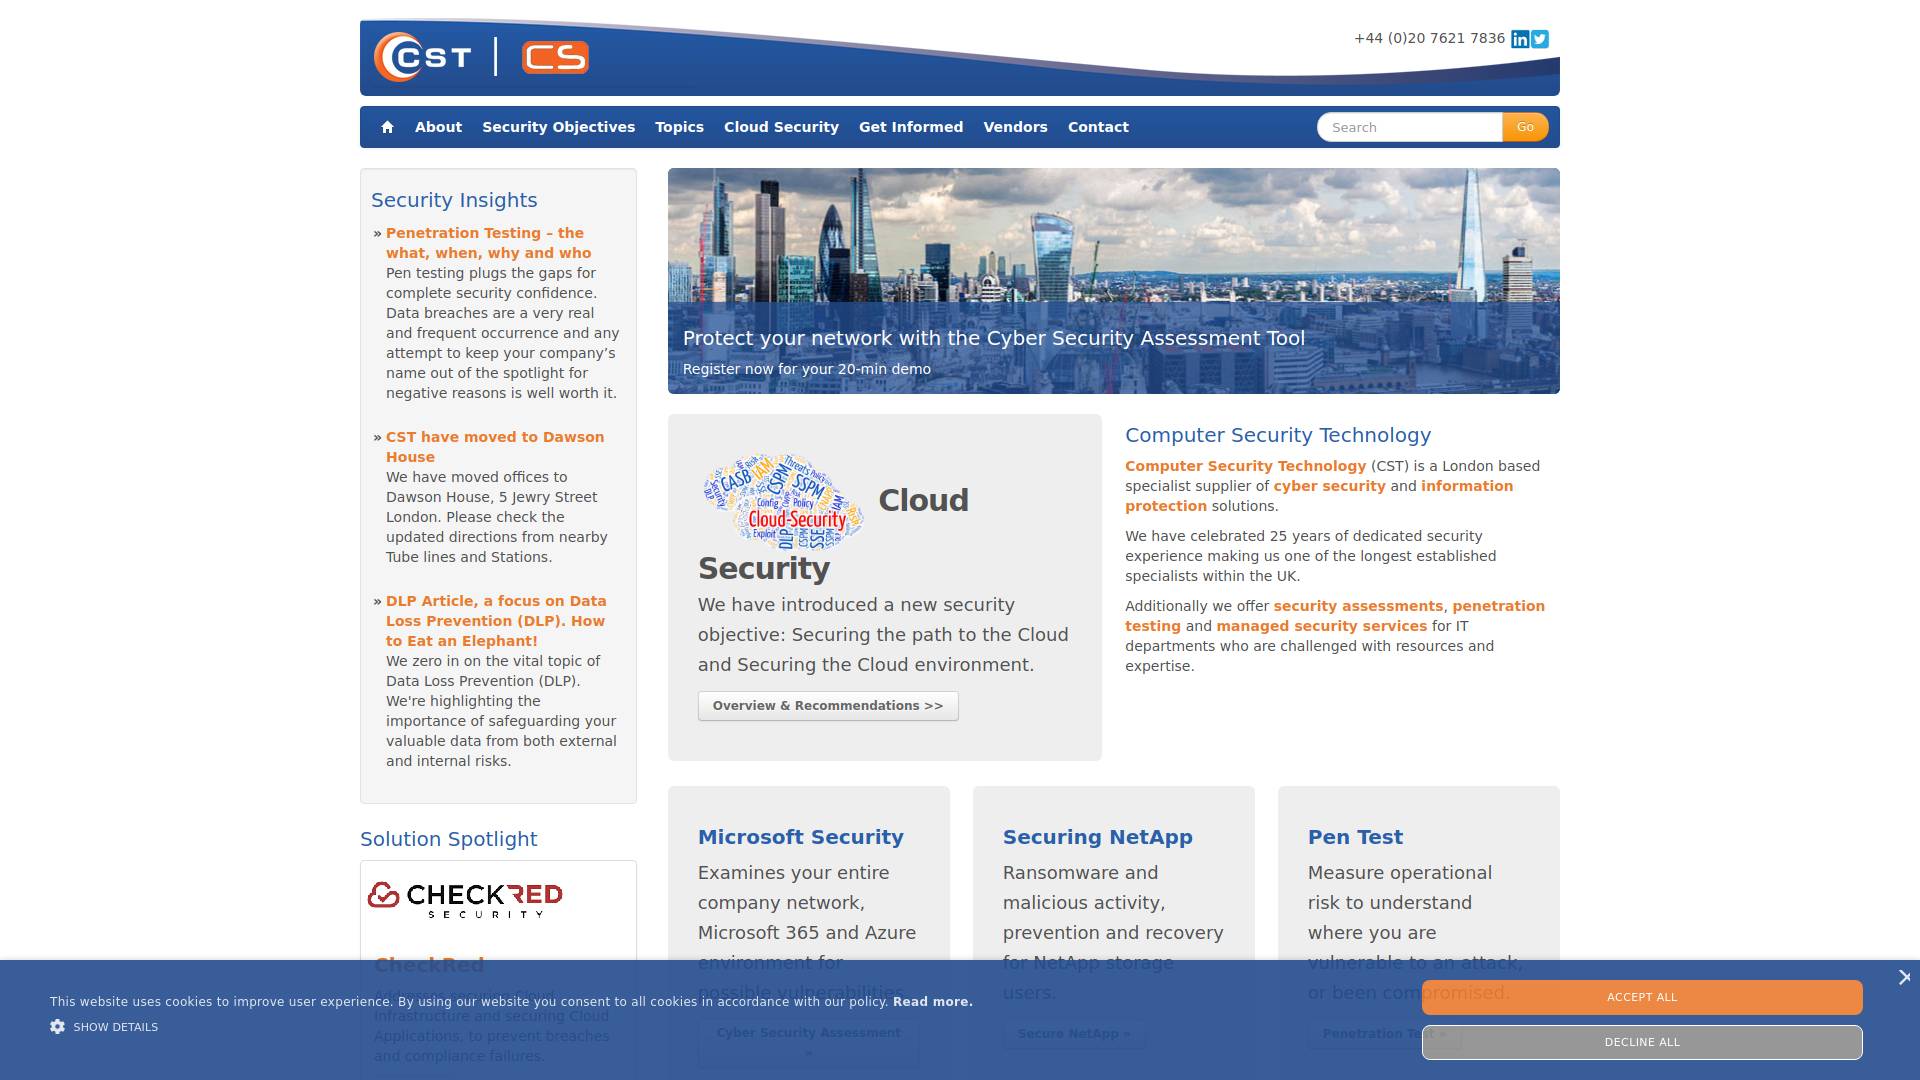
Task: Click inside the Search input field
Action: pos(1410,127)
